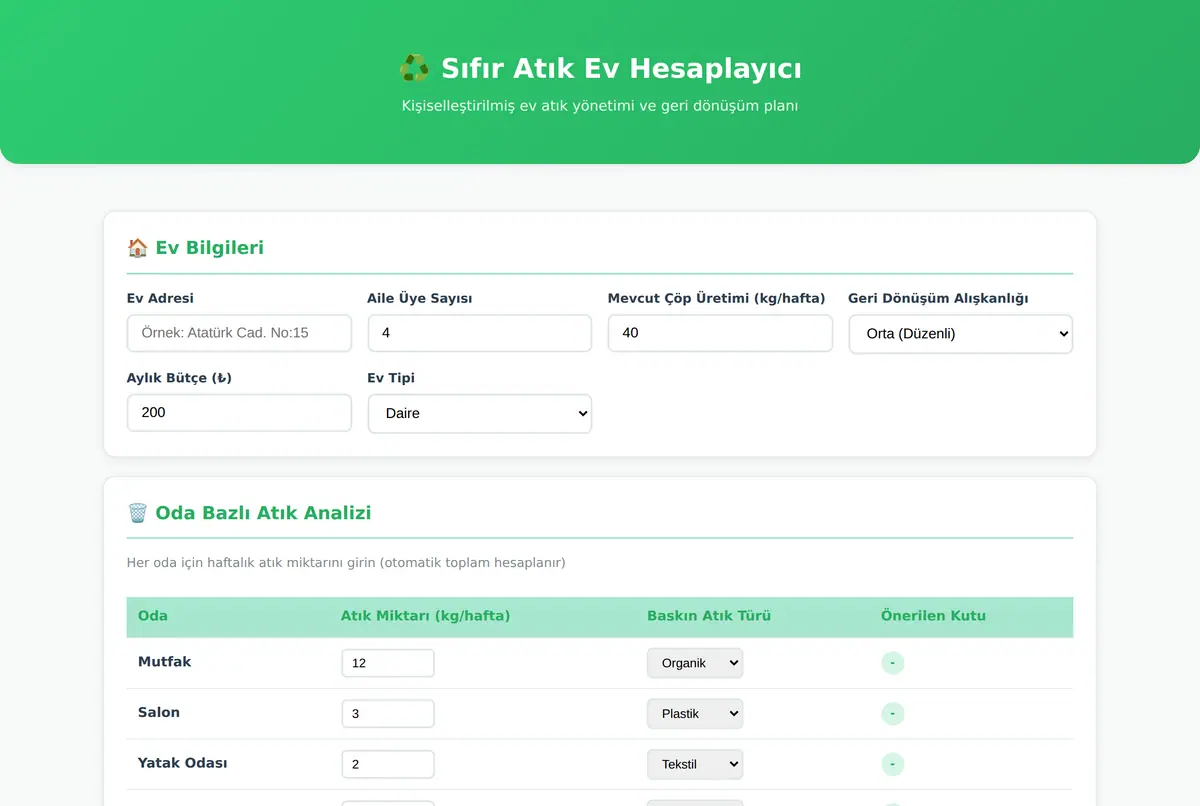The width and height of the screenshot is (1200, 806).
Task: Click the Aylık Bütçe (₺) label
Action: click(180, 378)
